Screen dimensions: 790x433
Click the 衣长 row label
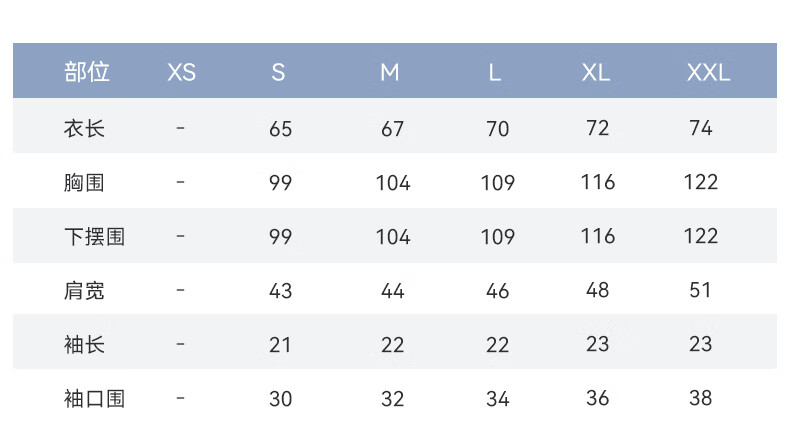[84, 128]
